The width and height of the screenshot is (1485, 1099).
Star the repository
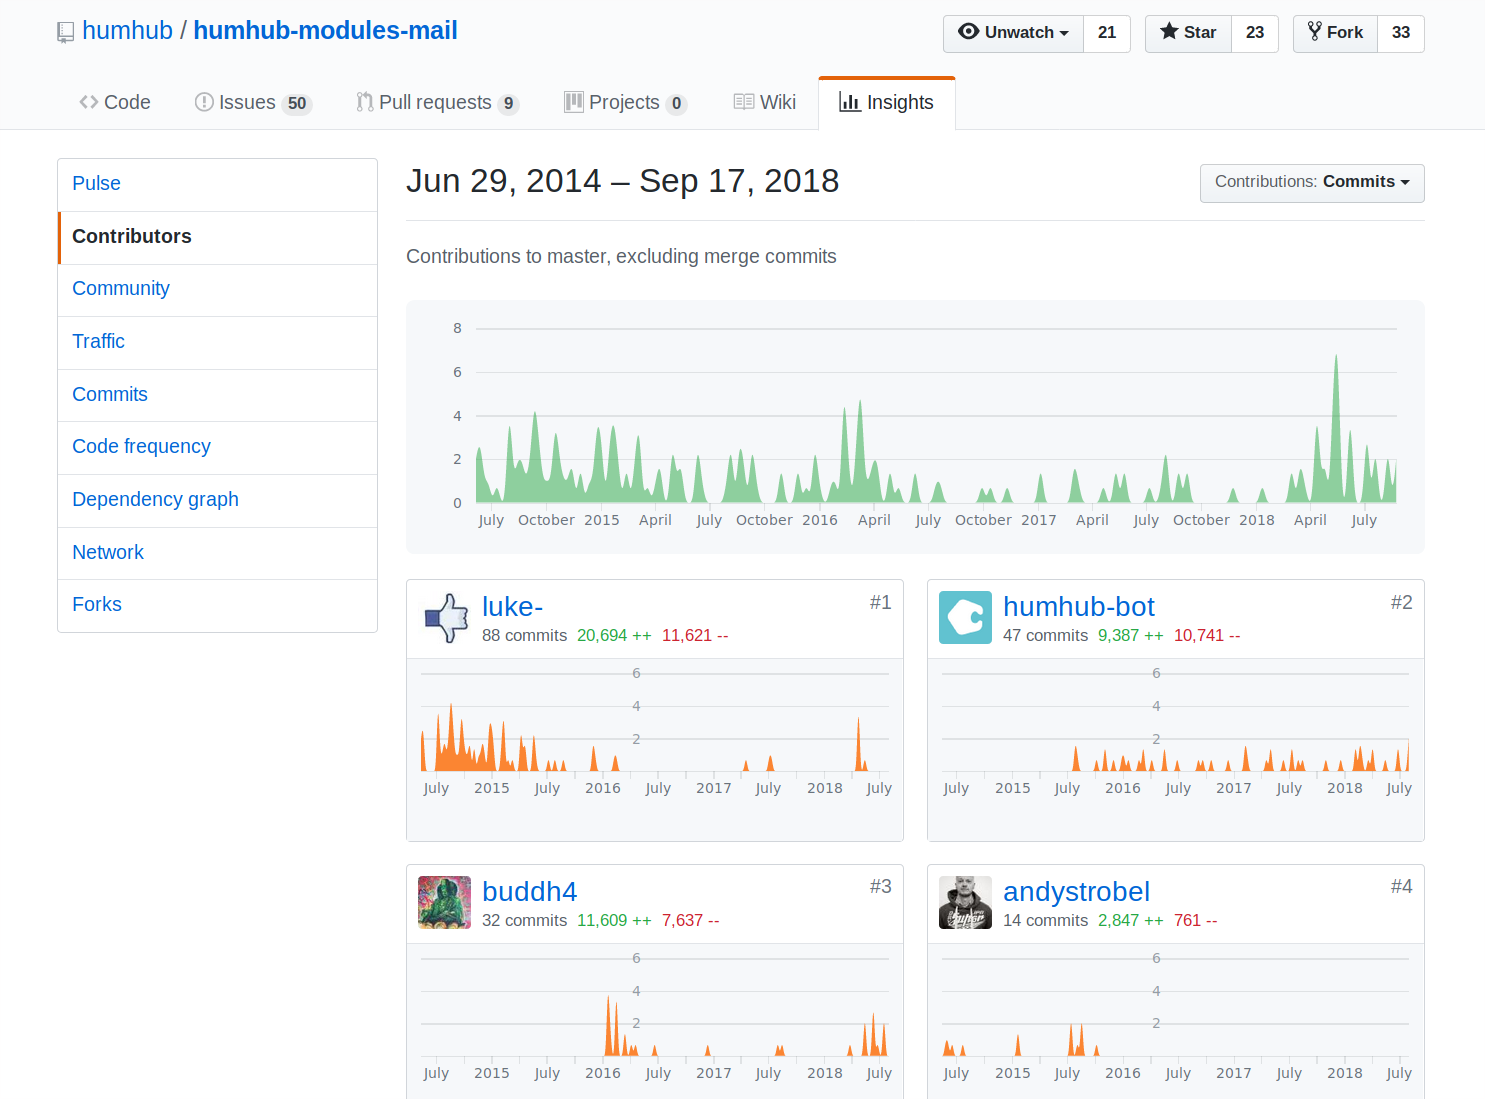(1188, 33)
